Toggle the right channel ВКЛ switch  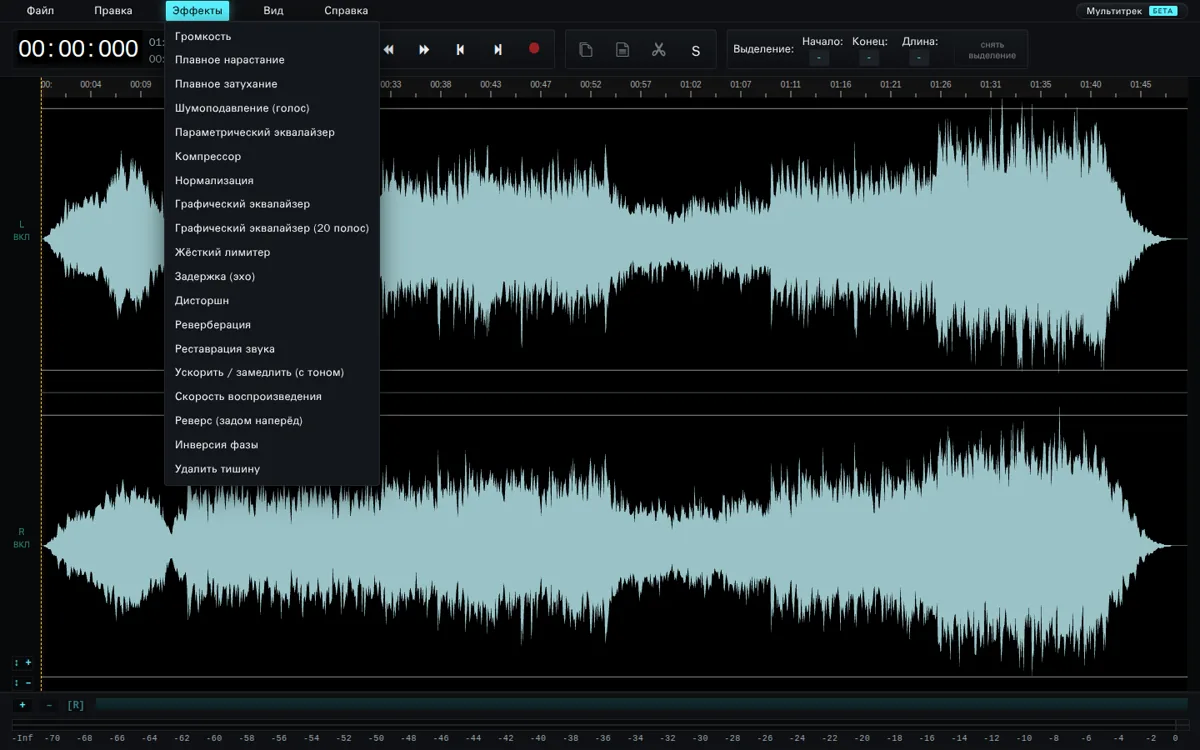[x=21, y=545]
